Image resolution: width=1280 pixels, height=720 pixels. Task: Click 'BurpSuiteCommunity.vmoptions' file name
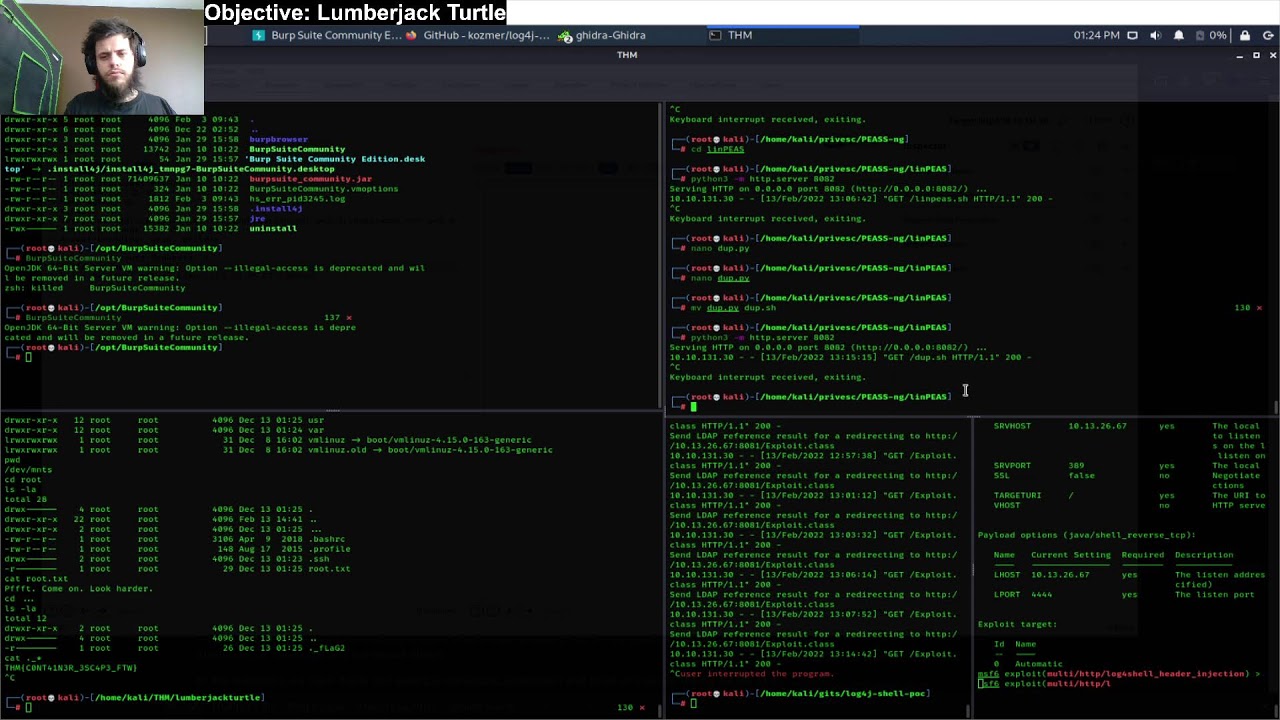point(323,188)
